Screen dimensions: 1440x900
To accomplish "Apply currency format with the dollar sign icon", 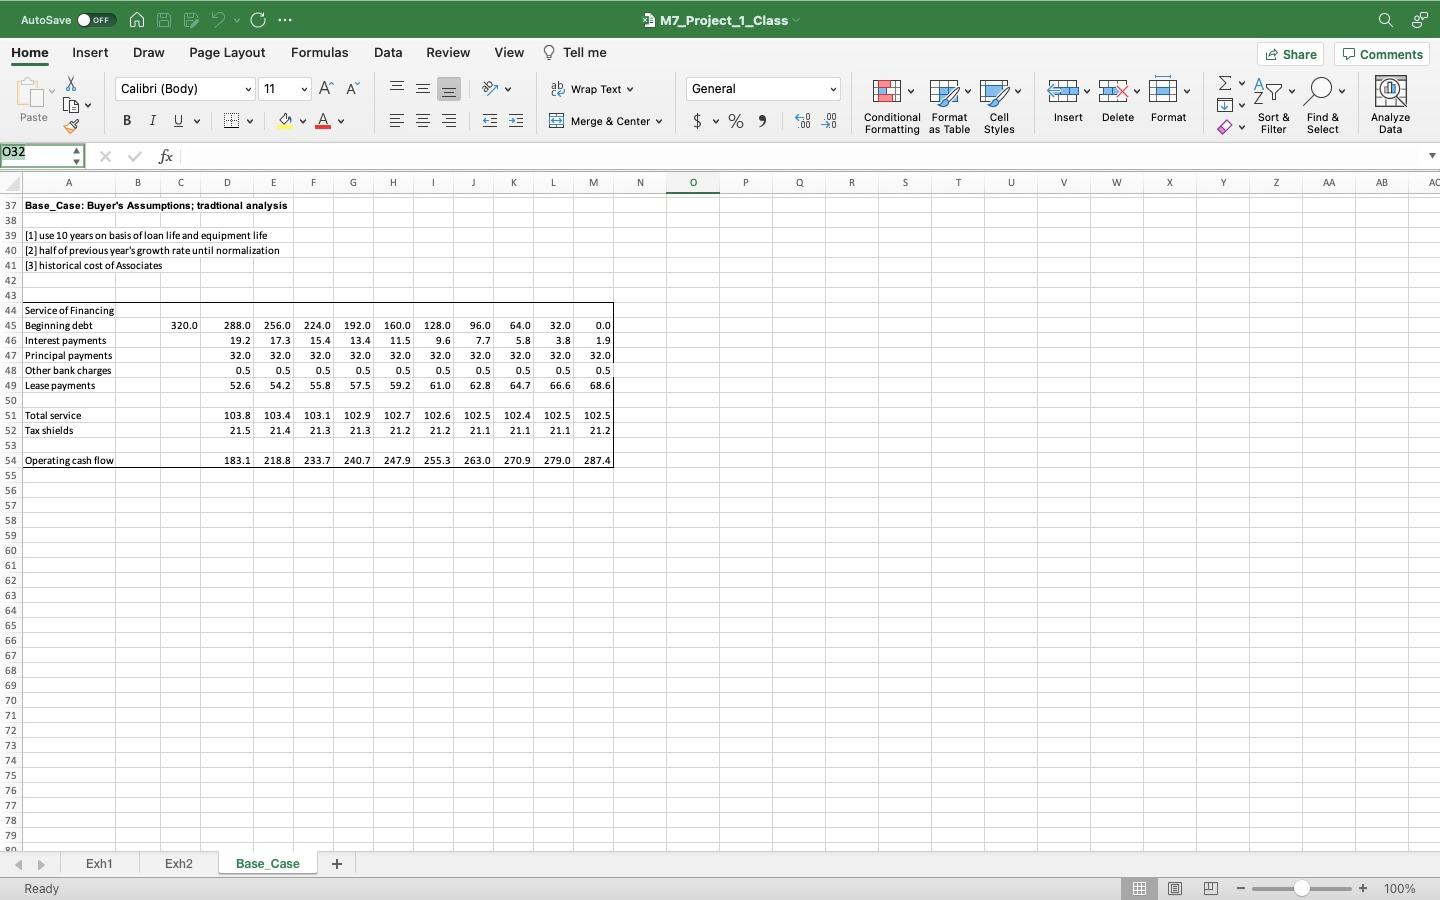I will (x=698, y=121).
